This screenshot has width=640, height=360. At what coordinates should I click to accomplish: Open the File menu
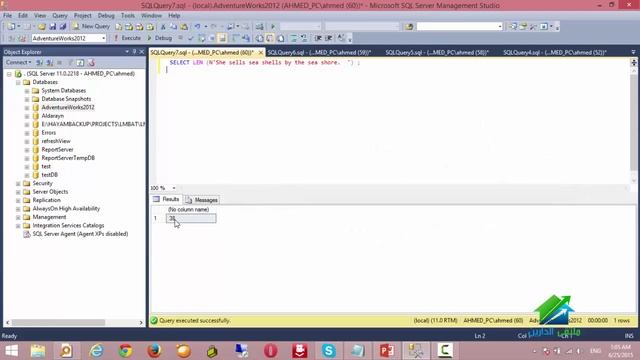coord(7,16)
